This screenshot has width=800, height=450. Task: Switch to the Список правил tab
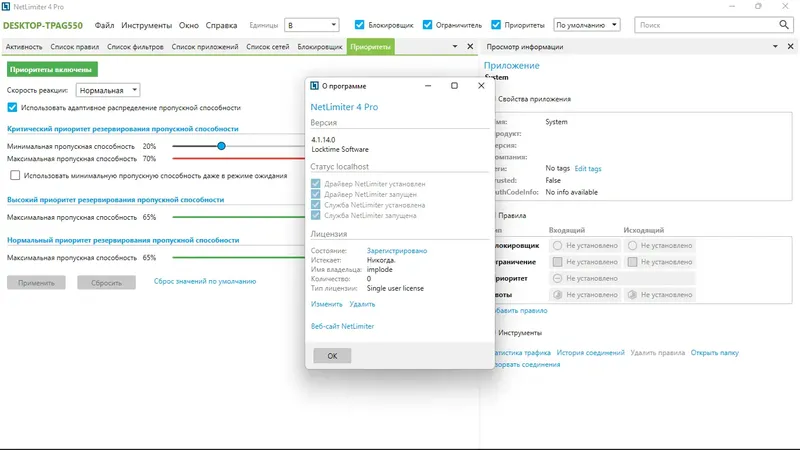[74, 46]
